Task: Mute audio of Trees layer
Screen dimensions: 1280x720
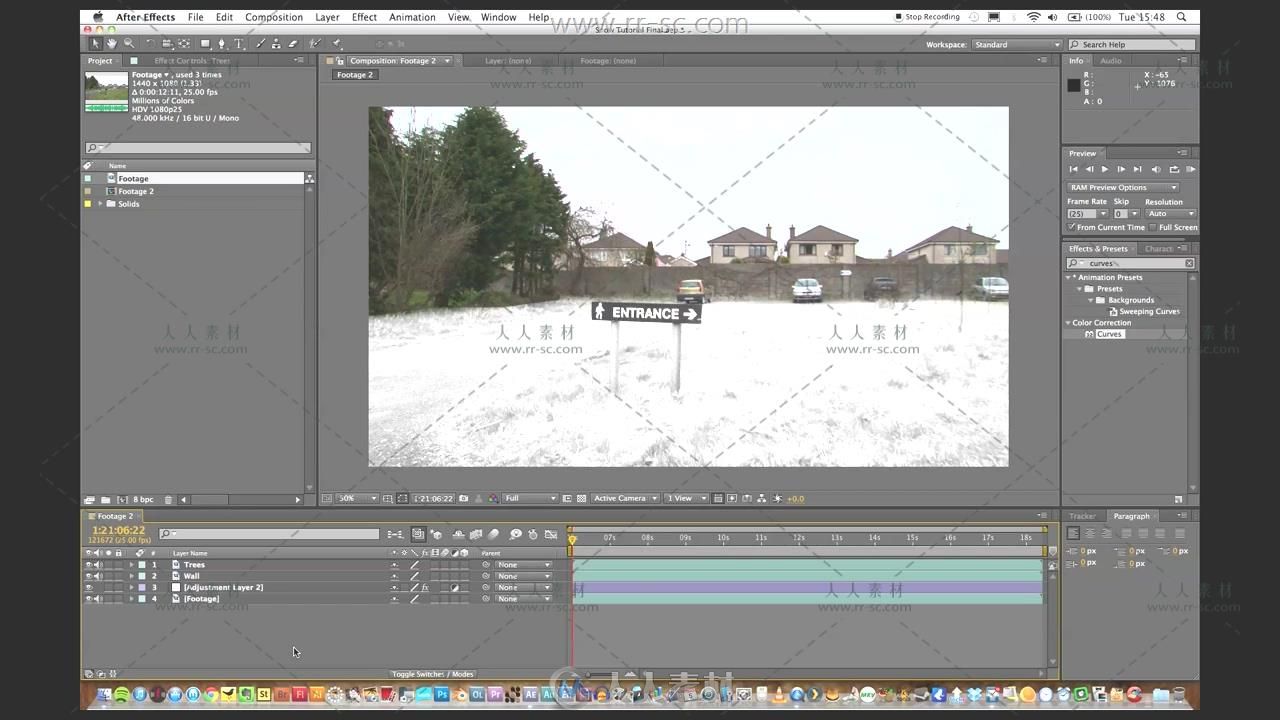Action: 98,565
